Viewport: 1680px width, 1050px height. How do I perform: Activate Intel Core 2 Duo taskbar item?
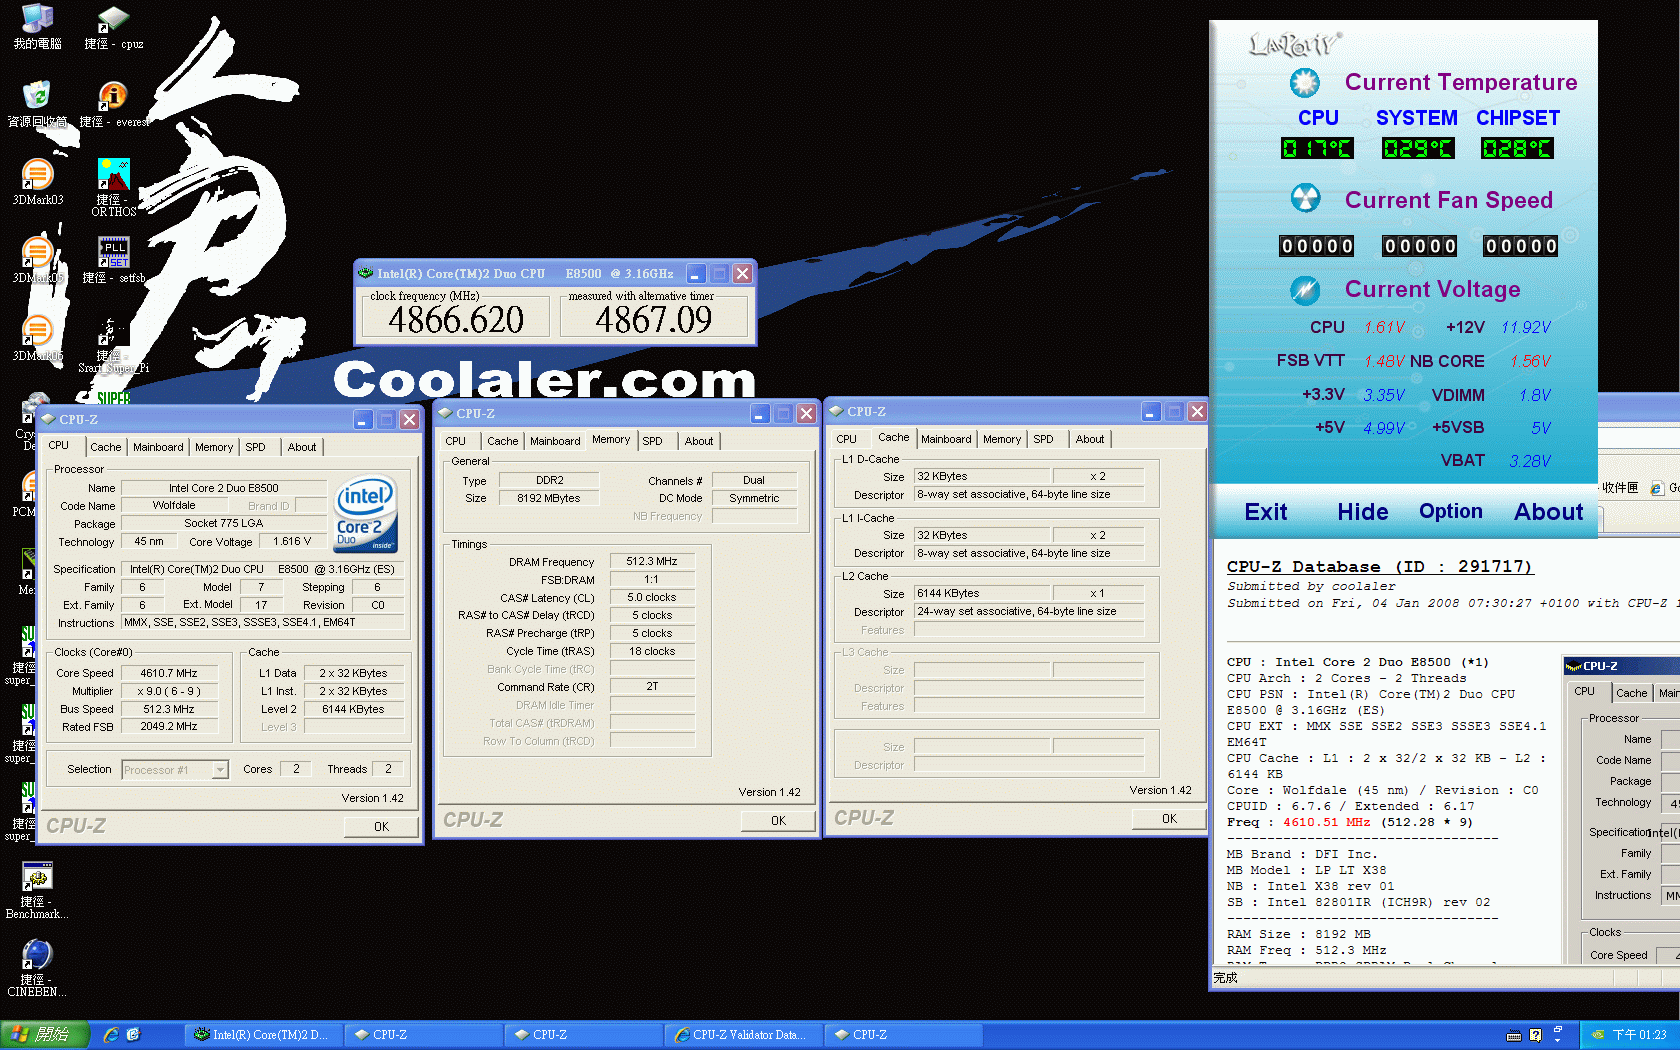pyautogui.click(x=263, y=1035)
